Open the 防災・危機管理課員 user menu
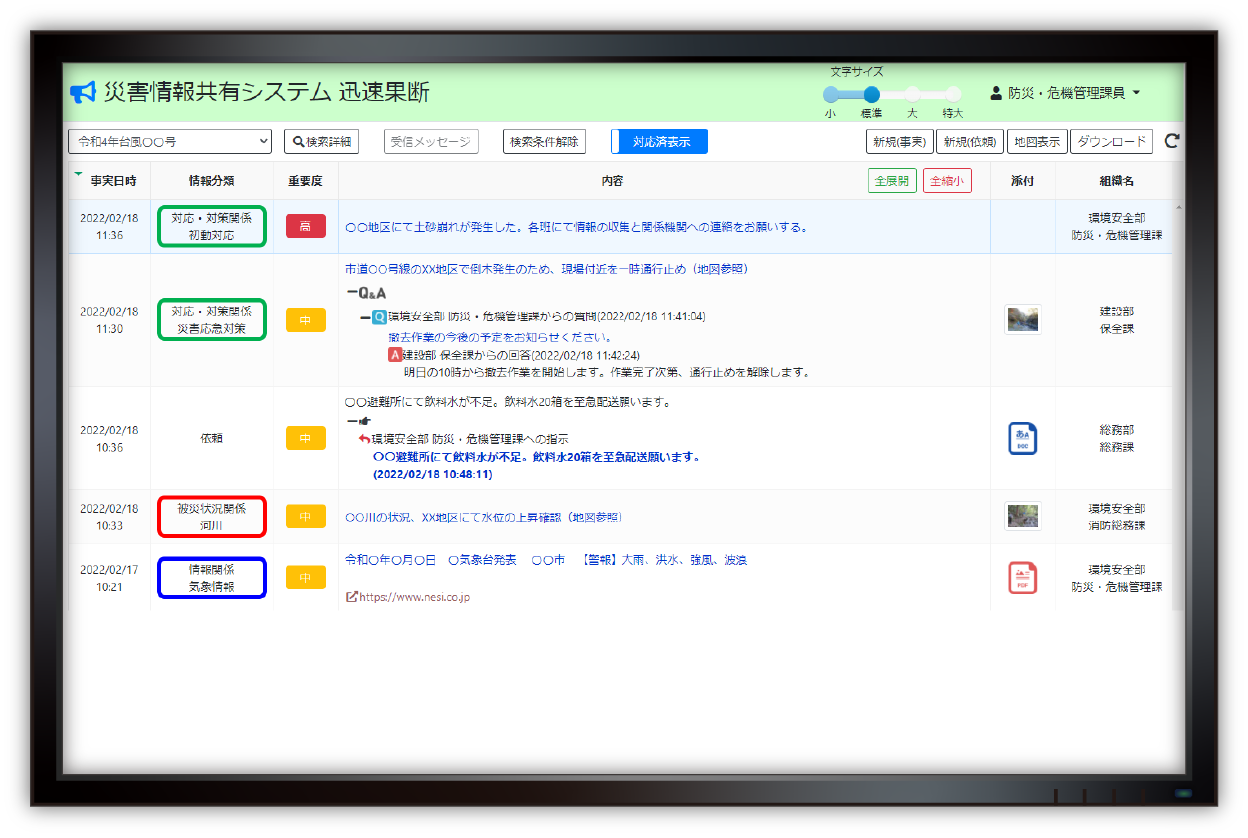 click(1066, 93)
